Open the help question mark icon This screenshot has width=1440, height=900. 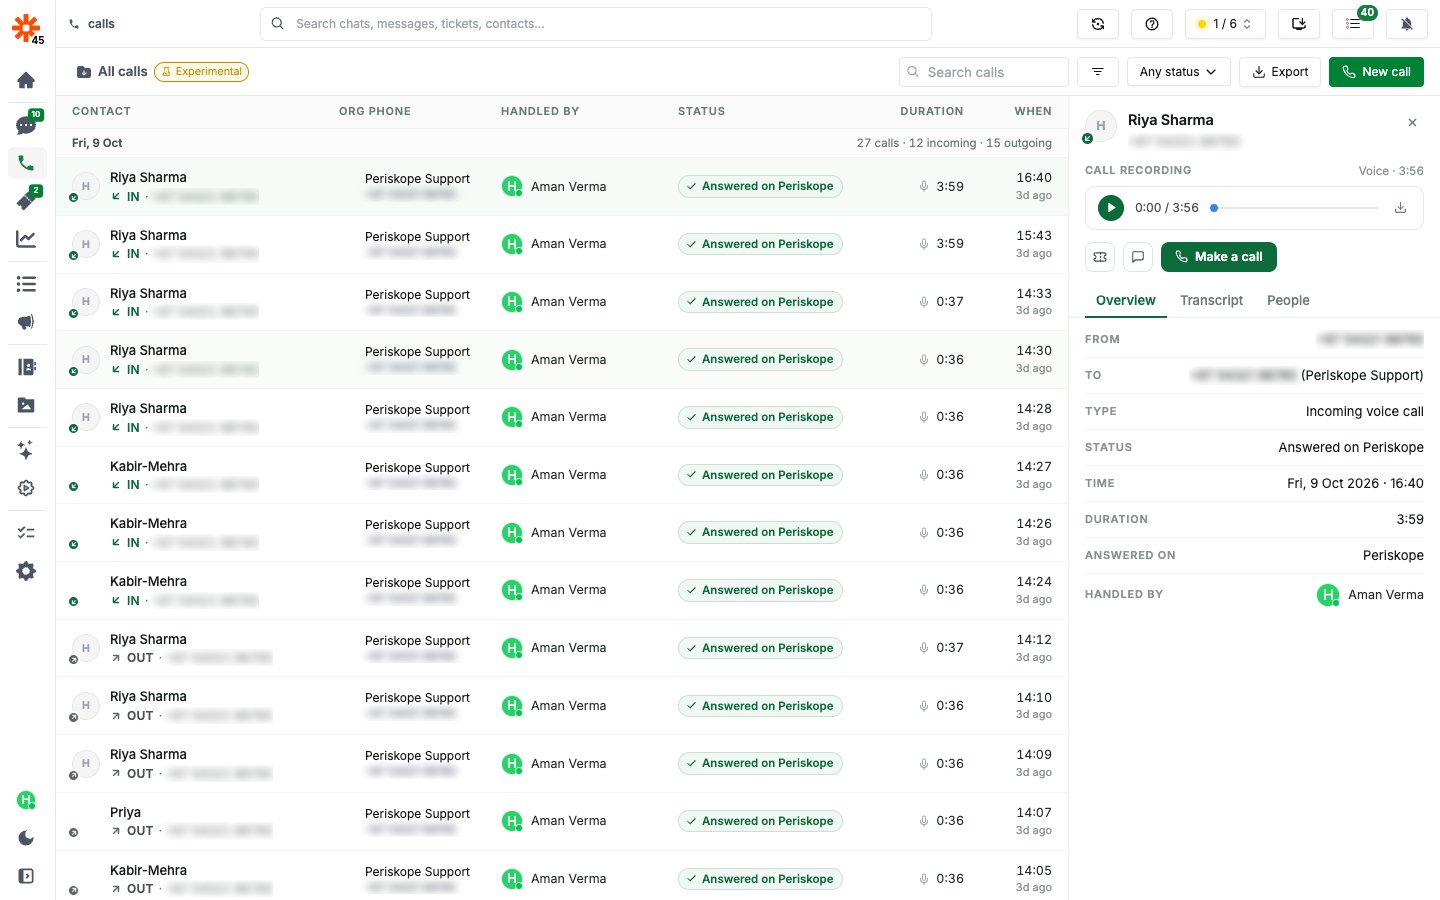[x=1152, y=24]
